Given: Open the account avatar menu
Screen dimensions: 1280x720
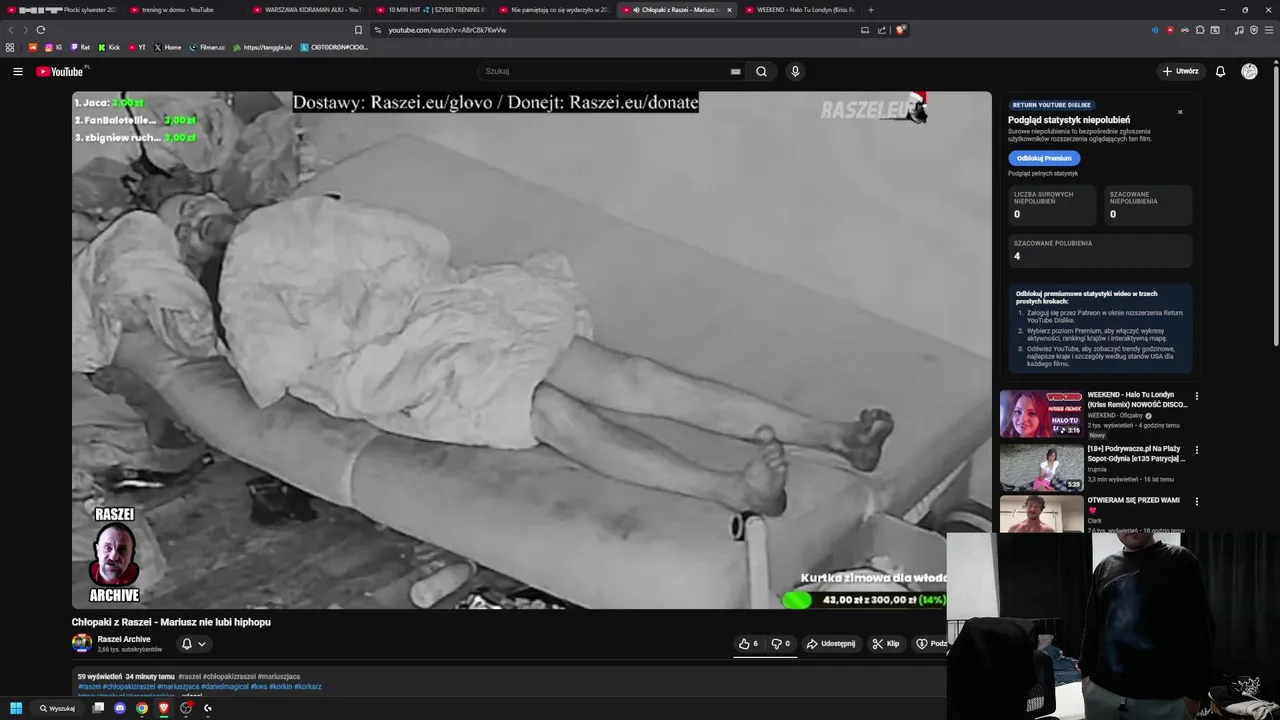Looking at the screenshot, I should click(x=1249, y=71).
